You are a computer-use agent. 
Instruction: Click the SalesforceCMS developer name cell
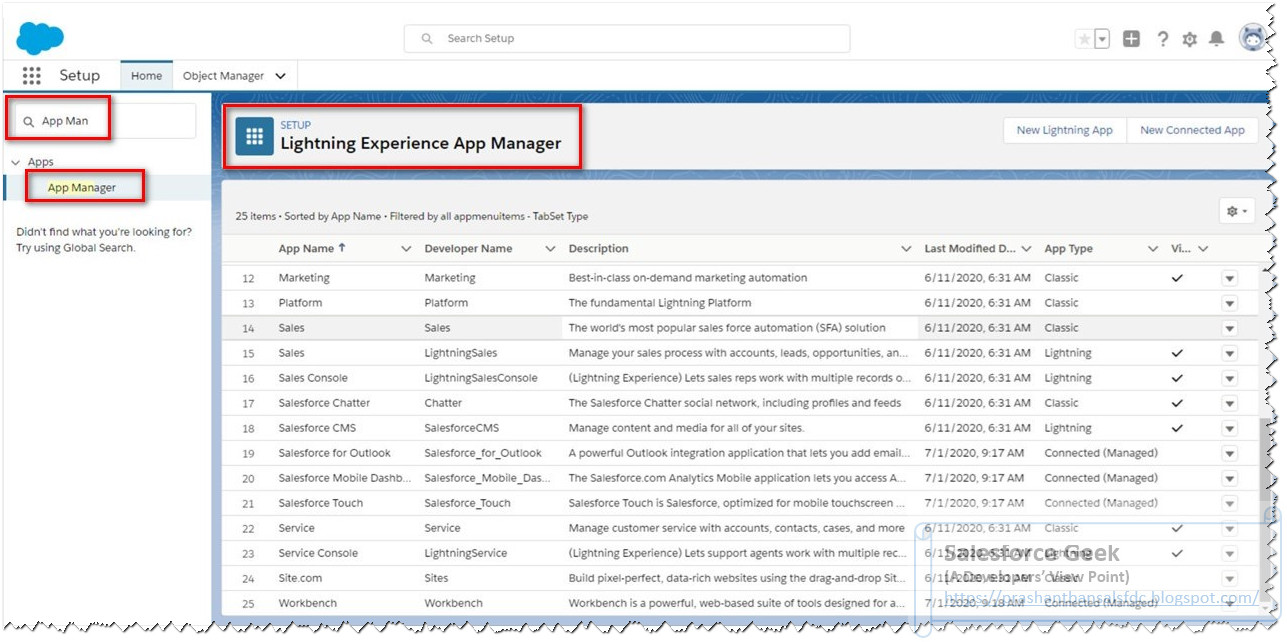tap(461, 428)
